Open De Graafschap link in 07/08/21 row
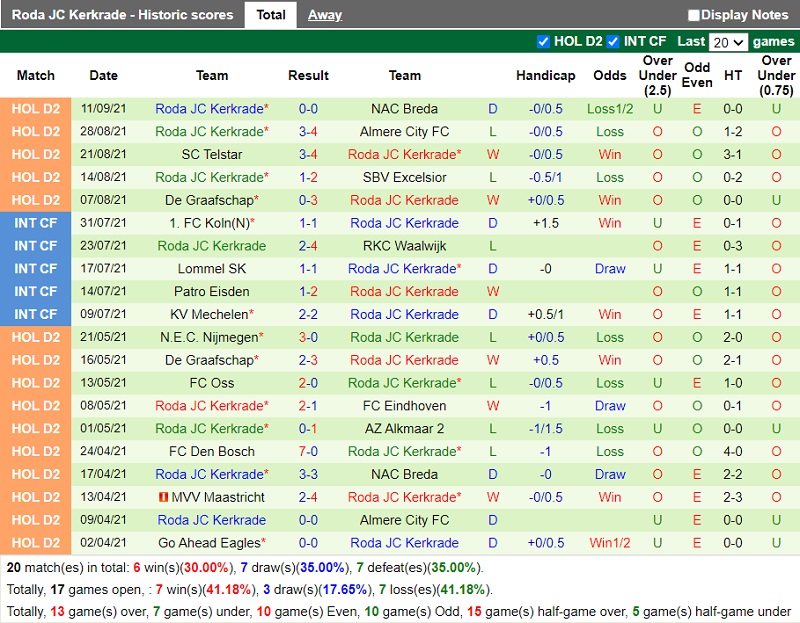Image resolution: width=800 pixels, height=623 pixels. tap(209, 201)
